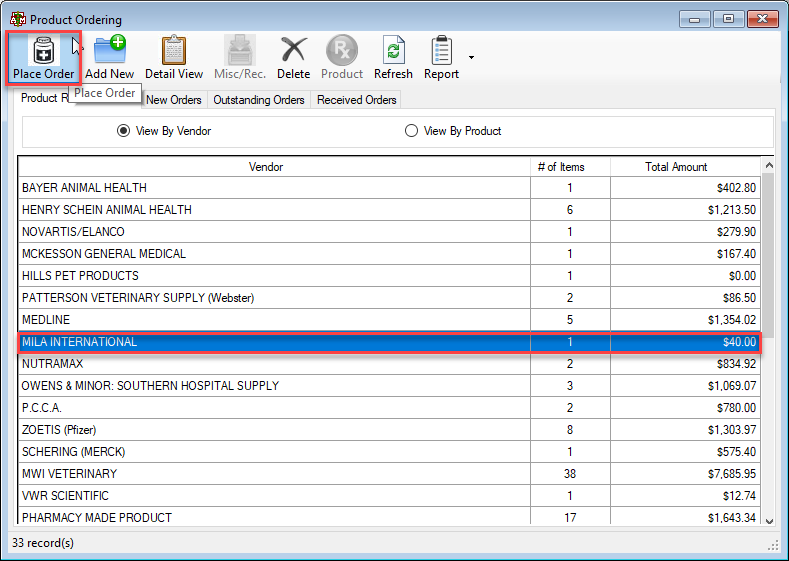Click the Place Order toolbar icon

(43, 51)
